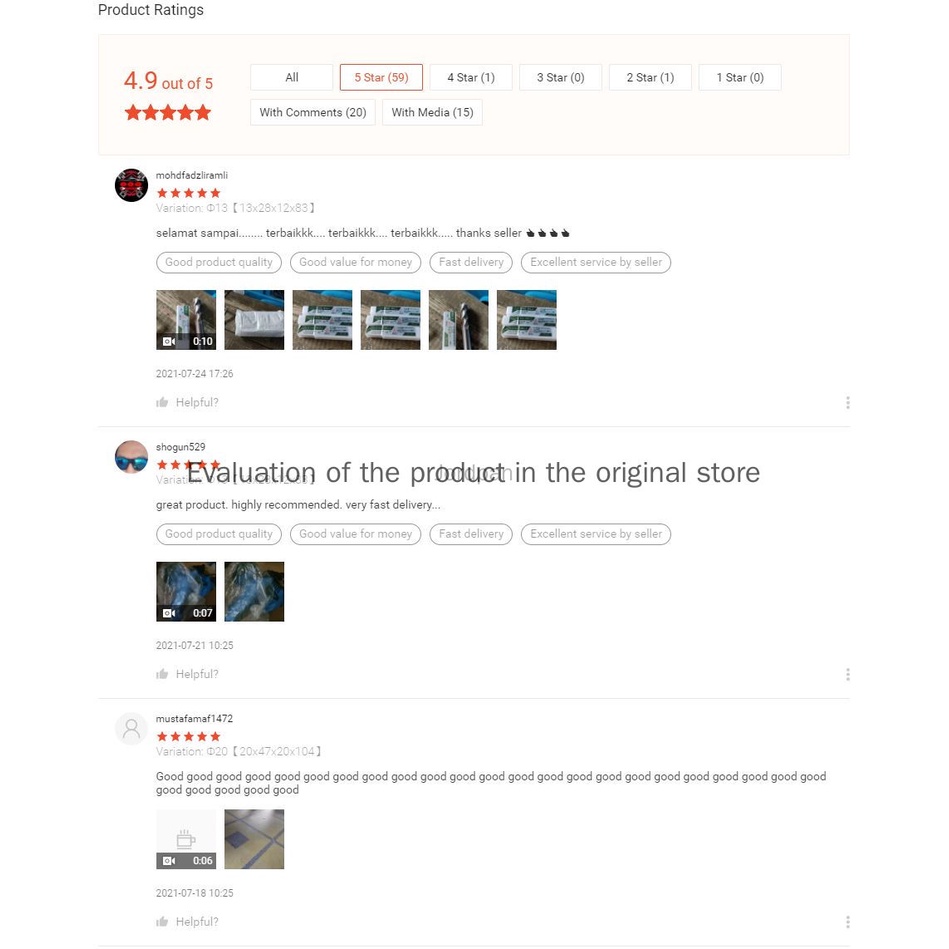Image resolution: width=949 pixels, height=949 pixels.
Task: Click thumbs-up icon on shogun529's review
Action: coord(162,674)
